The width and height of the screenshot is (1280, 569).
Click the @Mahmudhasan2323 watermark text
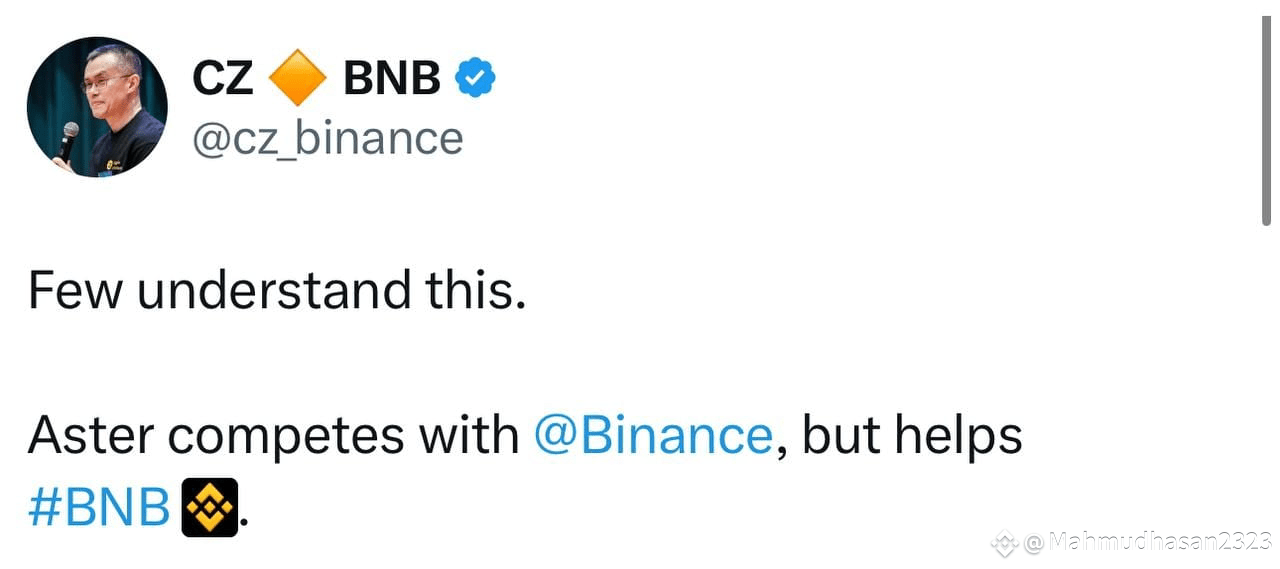tap(1148, 543)
